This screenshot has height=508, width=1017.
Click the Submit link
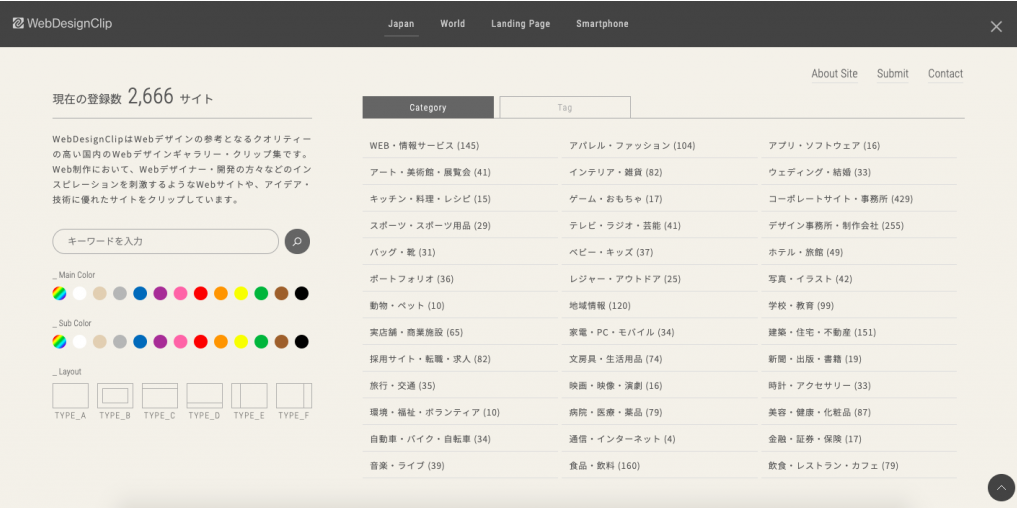[892, 73]
